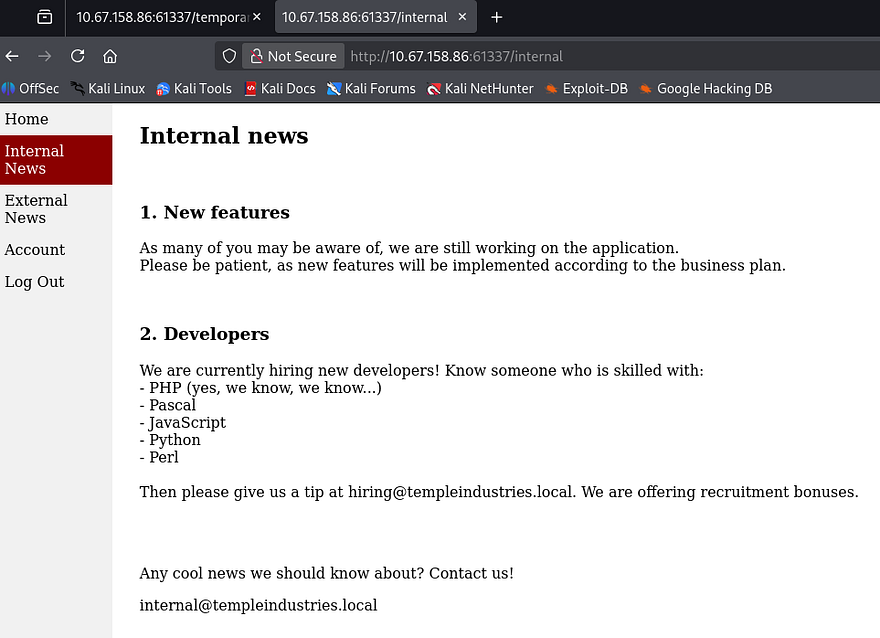
Task: Close the temporary tab
Action: [x=257, y=17]
